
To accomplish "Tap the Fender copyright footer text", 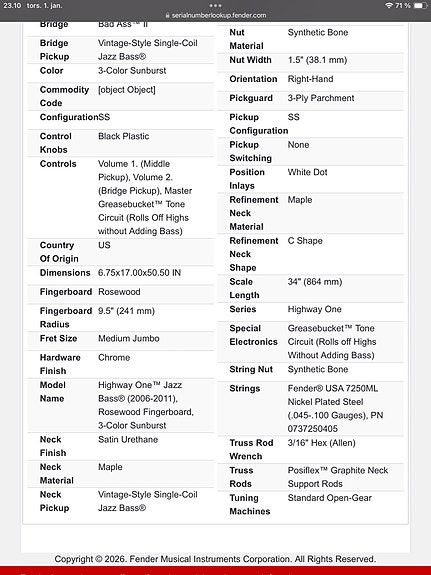I will 215,559.
